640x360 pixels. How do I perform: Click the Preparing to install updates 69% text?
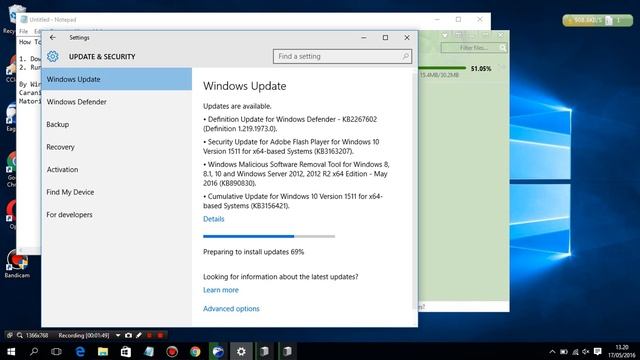click(253, 252)
